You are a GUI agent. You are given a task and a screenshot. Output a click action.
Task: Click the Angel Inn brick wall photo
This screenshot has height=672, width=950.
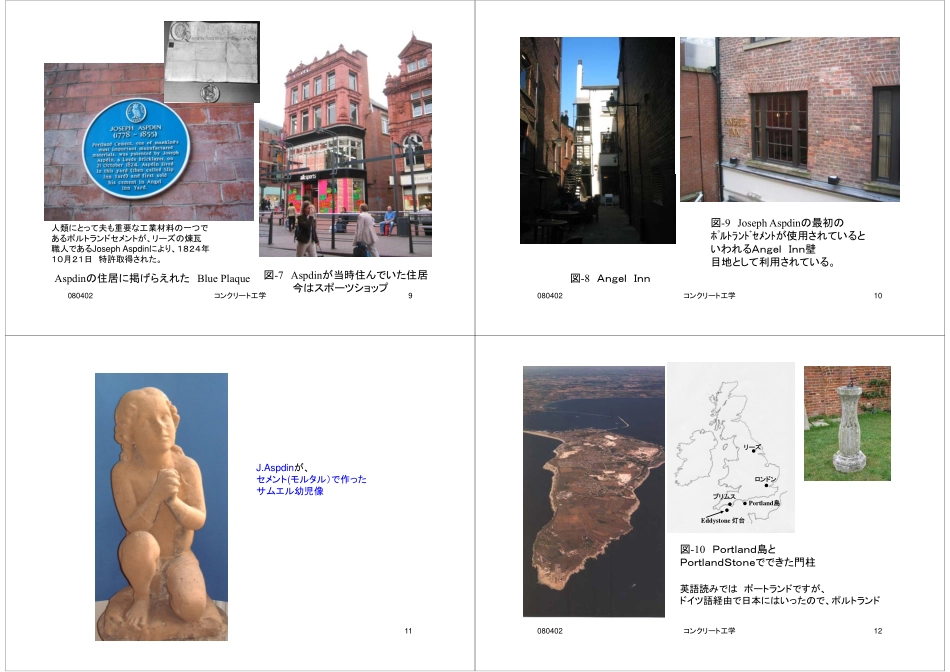pos(789,119)
